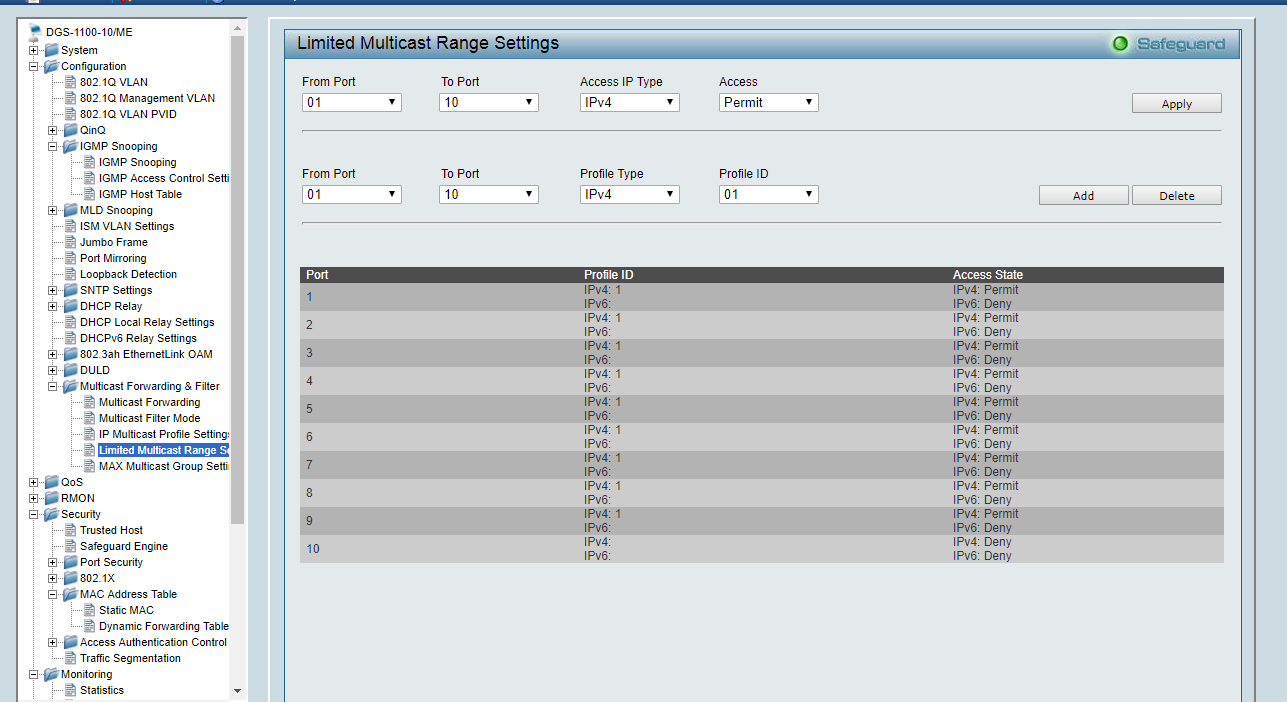Open Multicast Filter Mode page
Image resolution: width=1287 pixels, height=702 pixels.
(149, 418)
